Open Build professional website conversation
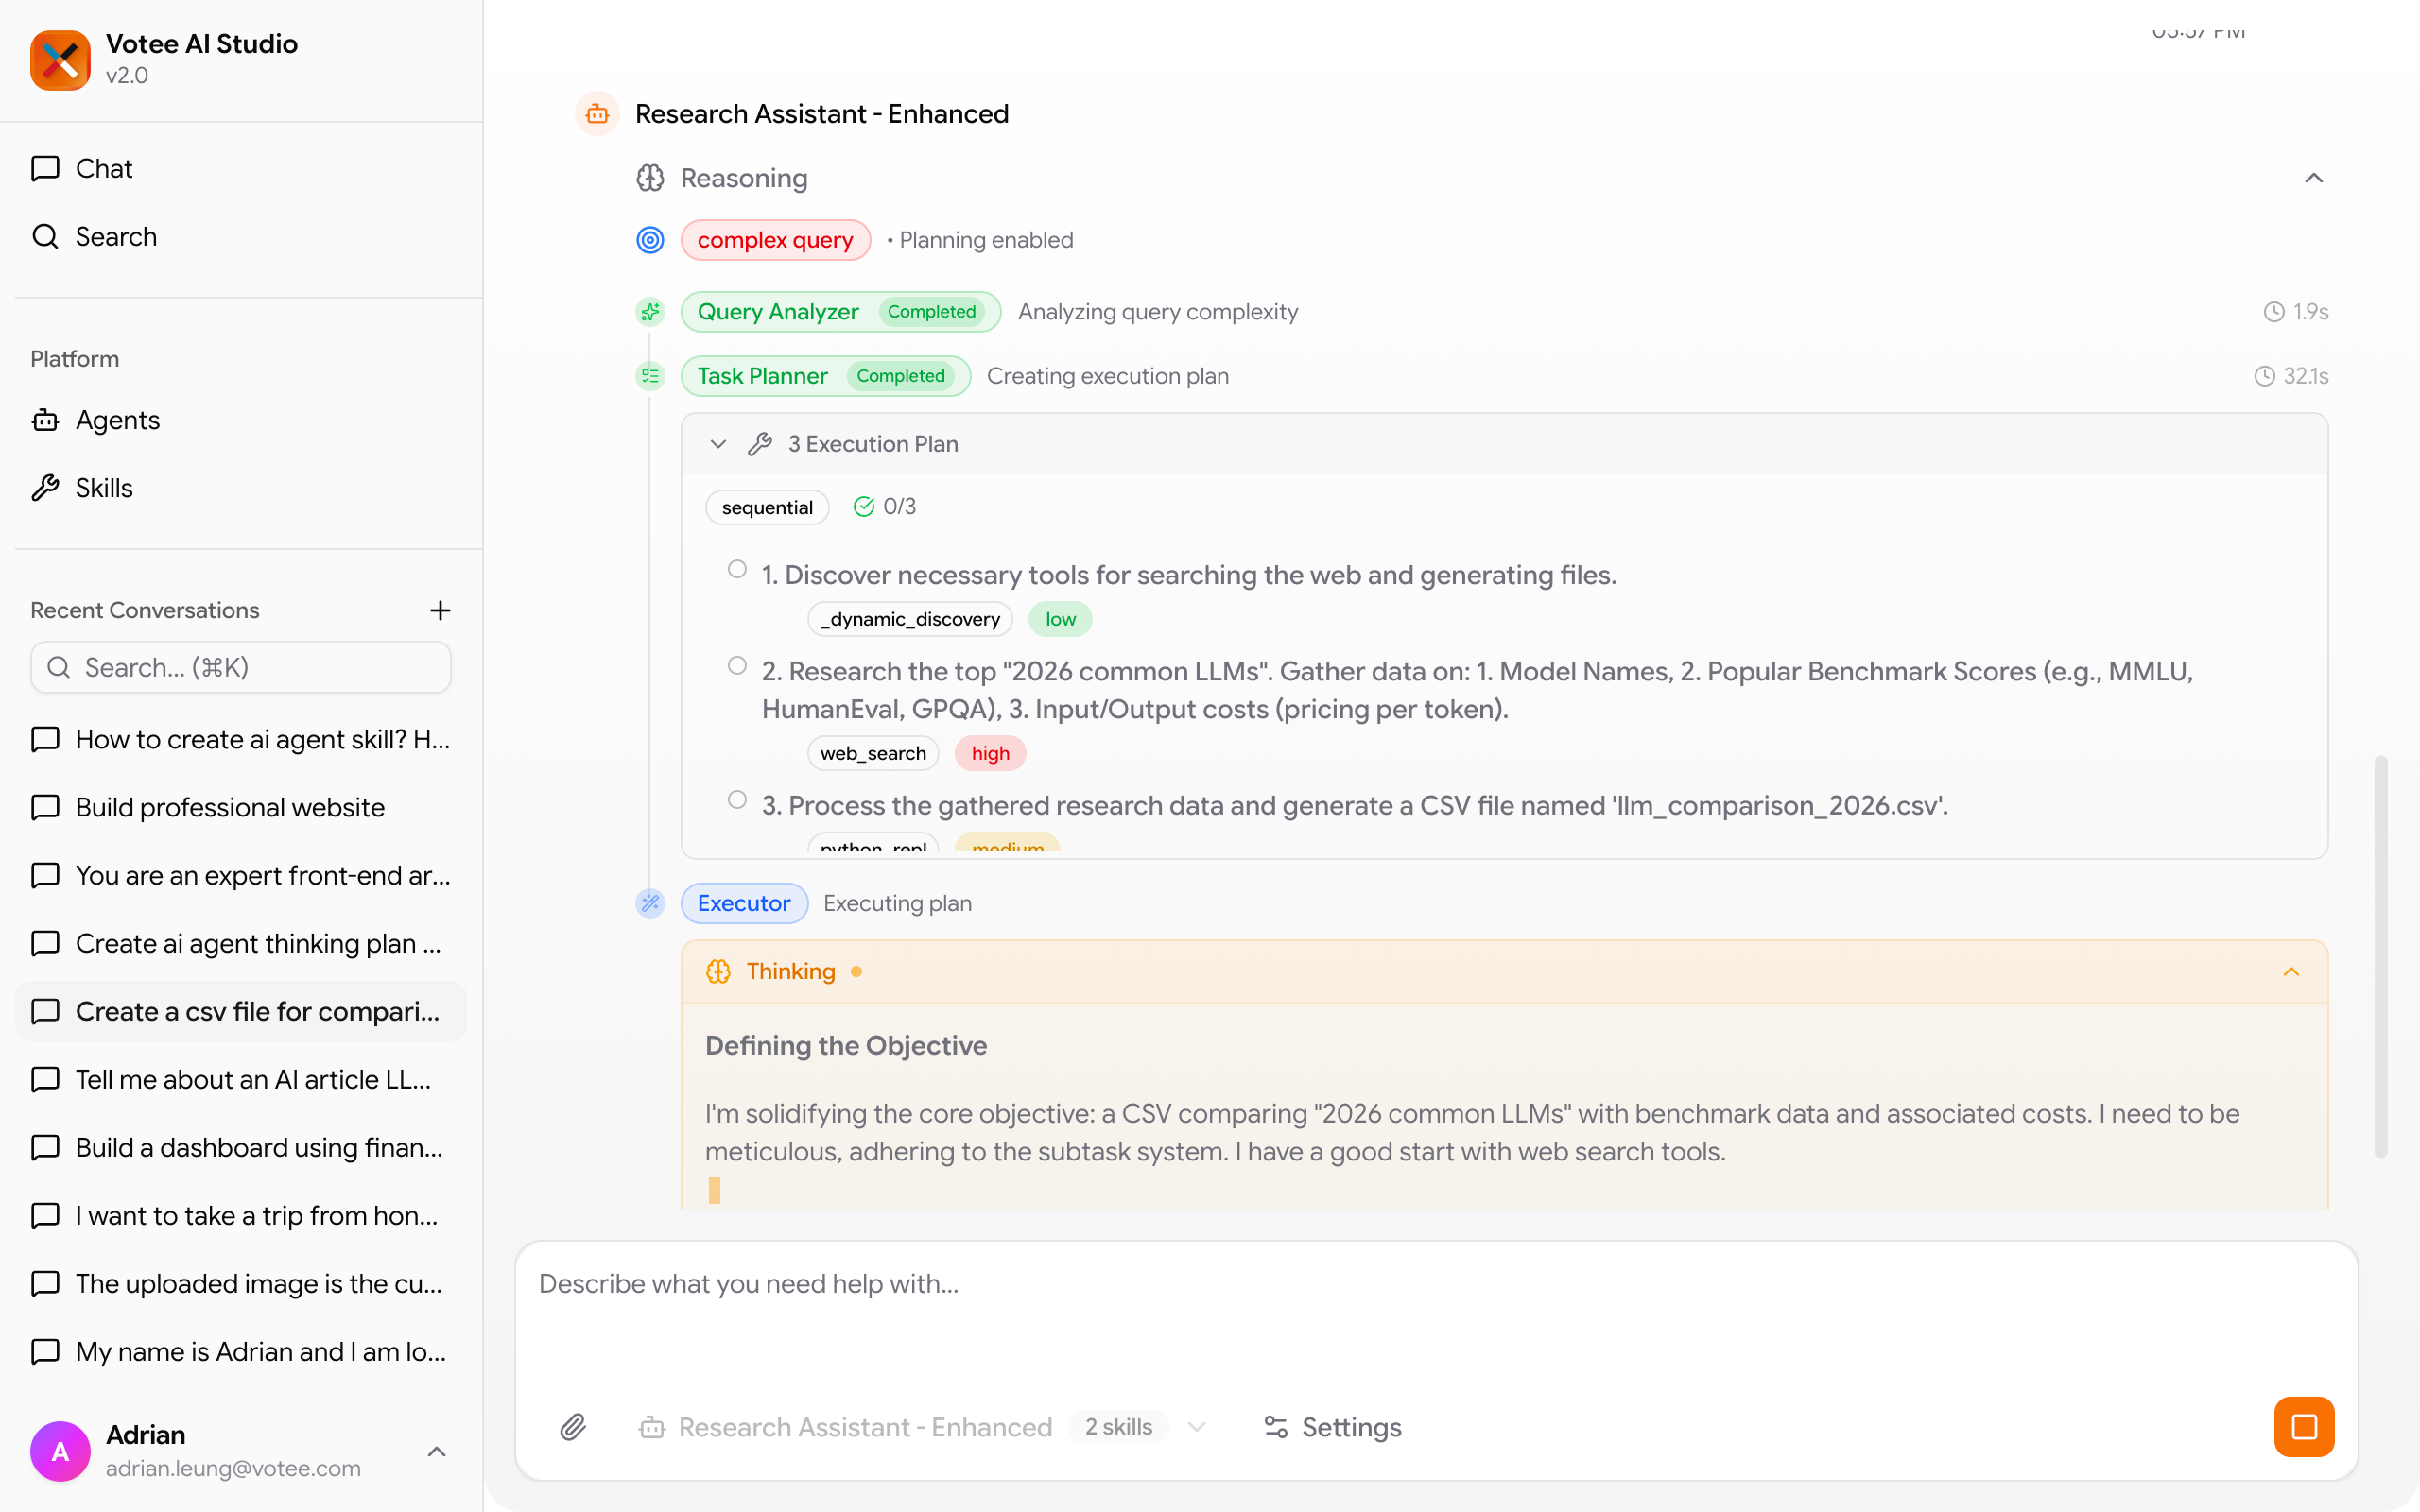Screen dimensions: 2420x1512 [x=230, y=807]
